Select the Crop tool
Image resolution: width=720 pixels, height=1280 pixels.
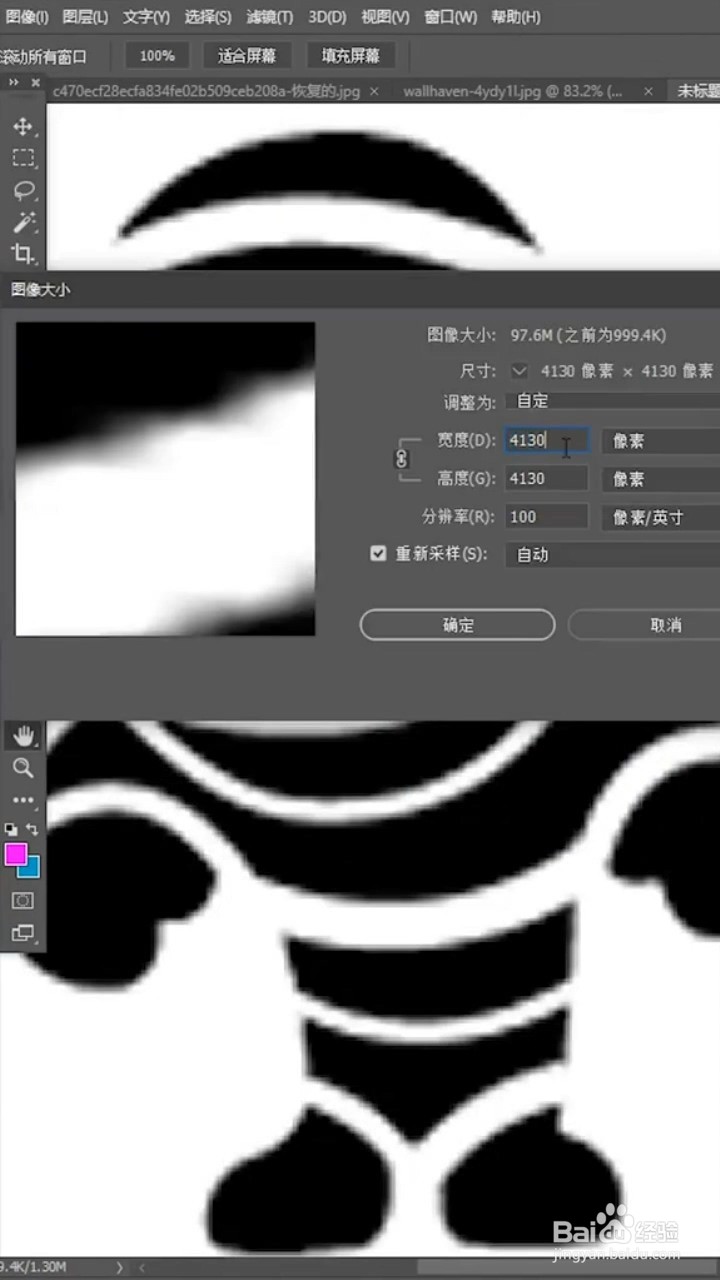click(x=23, y=253)
